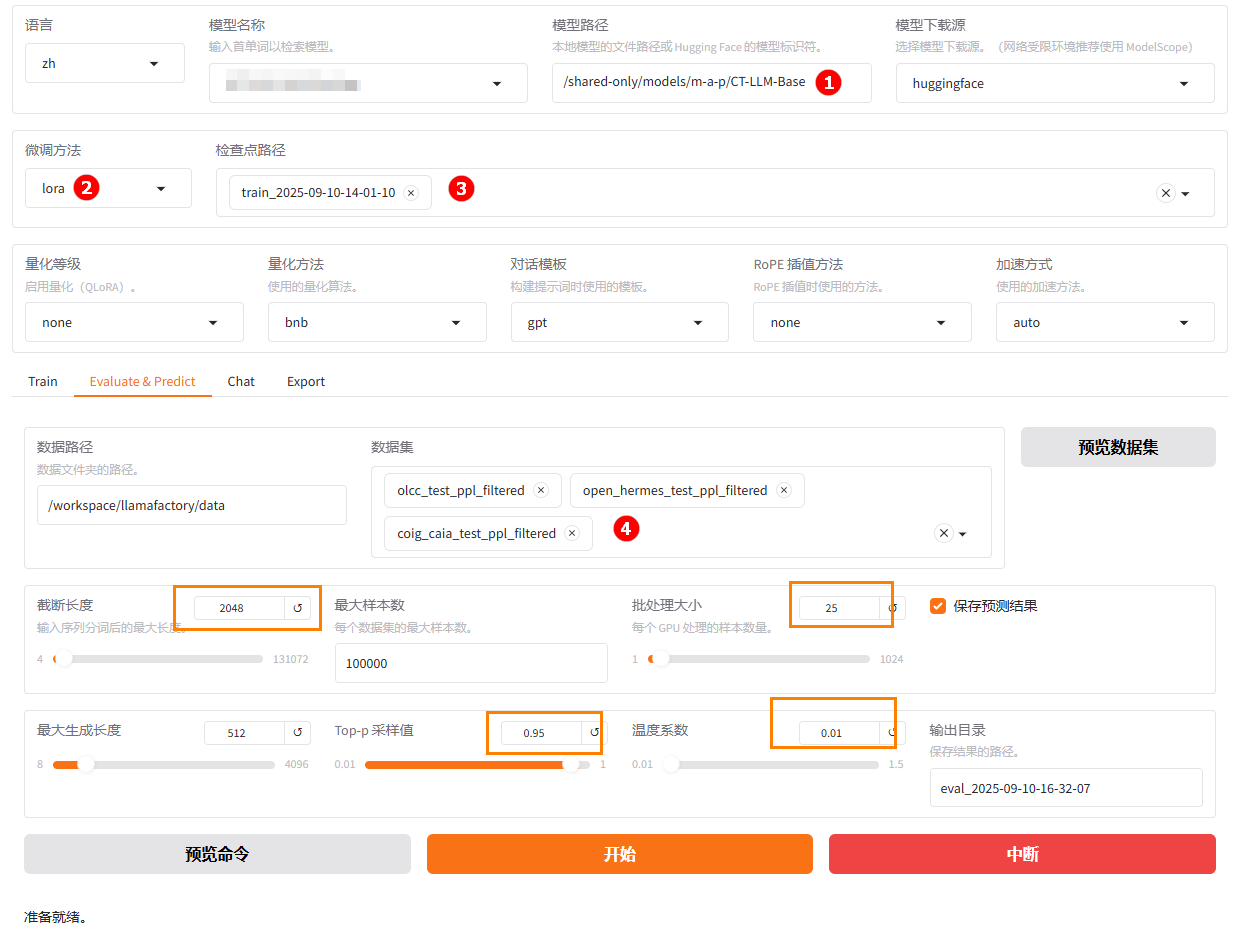Click the 开始 button
This screenshot has width=1245, height=934.
(619, 854)
